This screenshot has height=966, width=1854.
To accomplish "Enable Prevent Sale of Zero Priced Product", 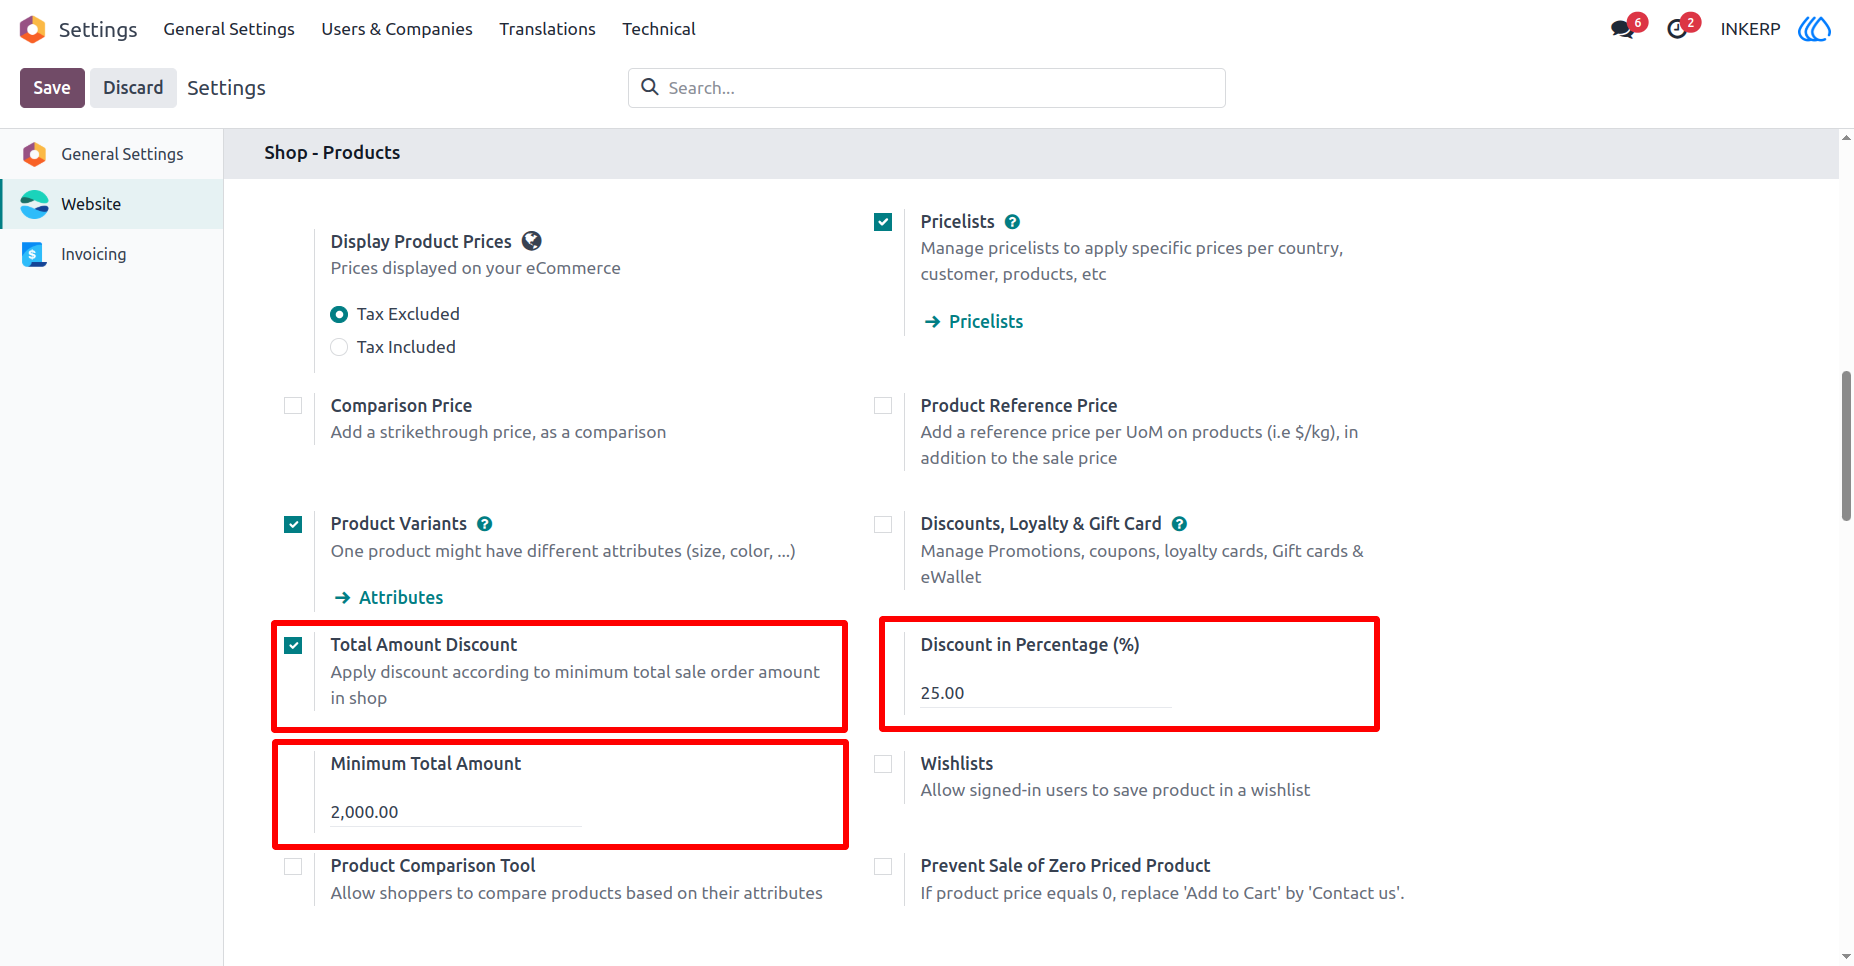I will [883, 866].
